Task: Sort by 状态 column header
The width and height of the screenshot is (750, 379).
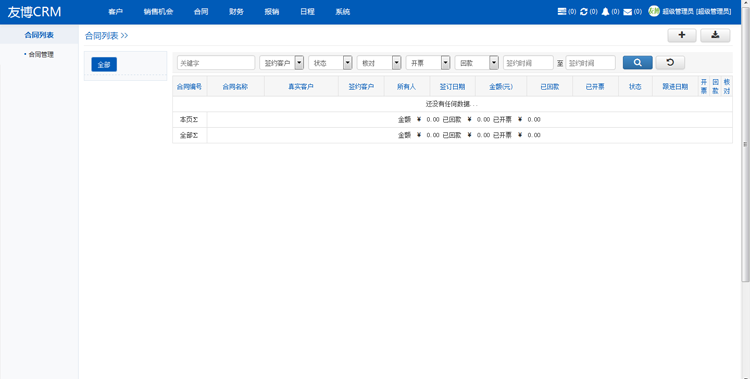Action: (635, 87)
